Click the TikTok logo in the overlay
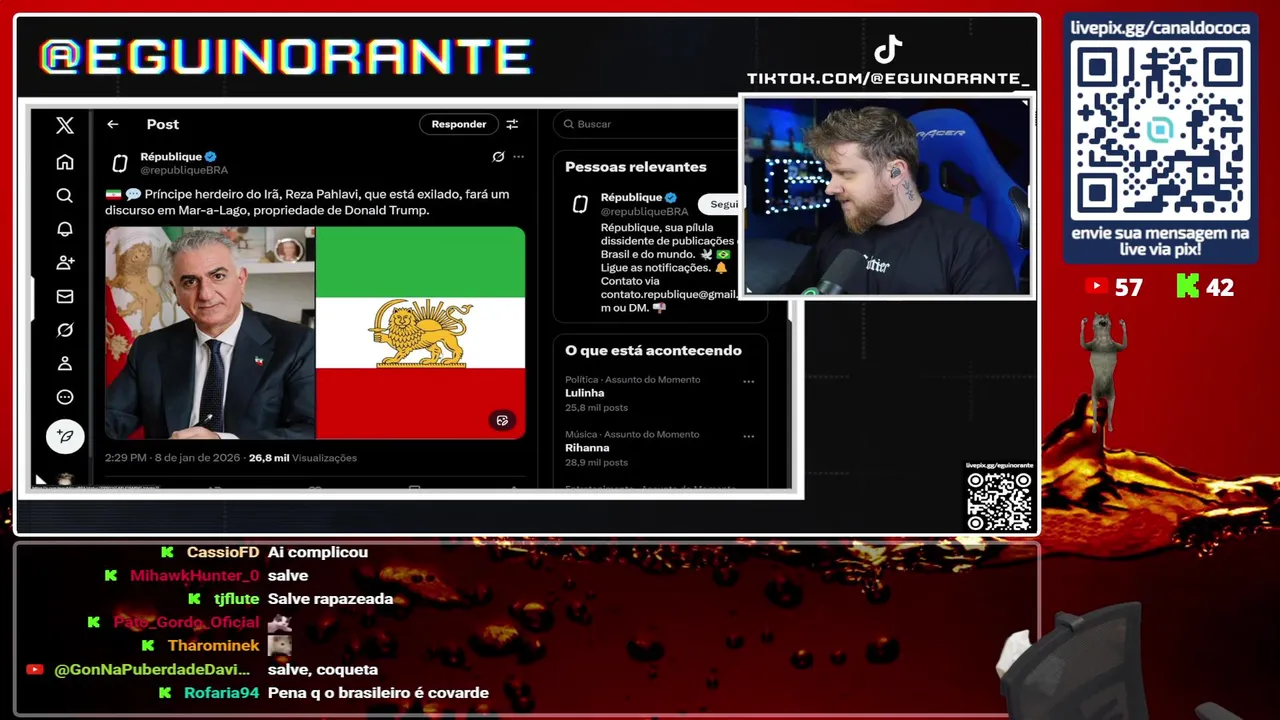Image resolution: width=1280 pixels, height=720 pixels. (x=888, y=49)
